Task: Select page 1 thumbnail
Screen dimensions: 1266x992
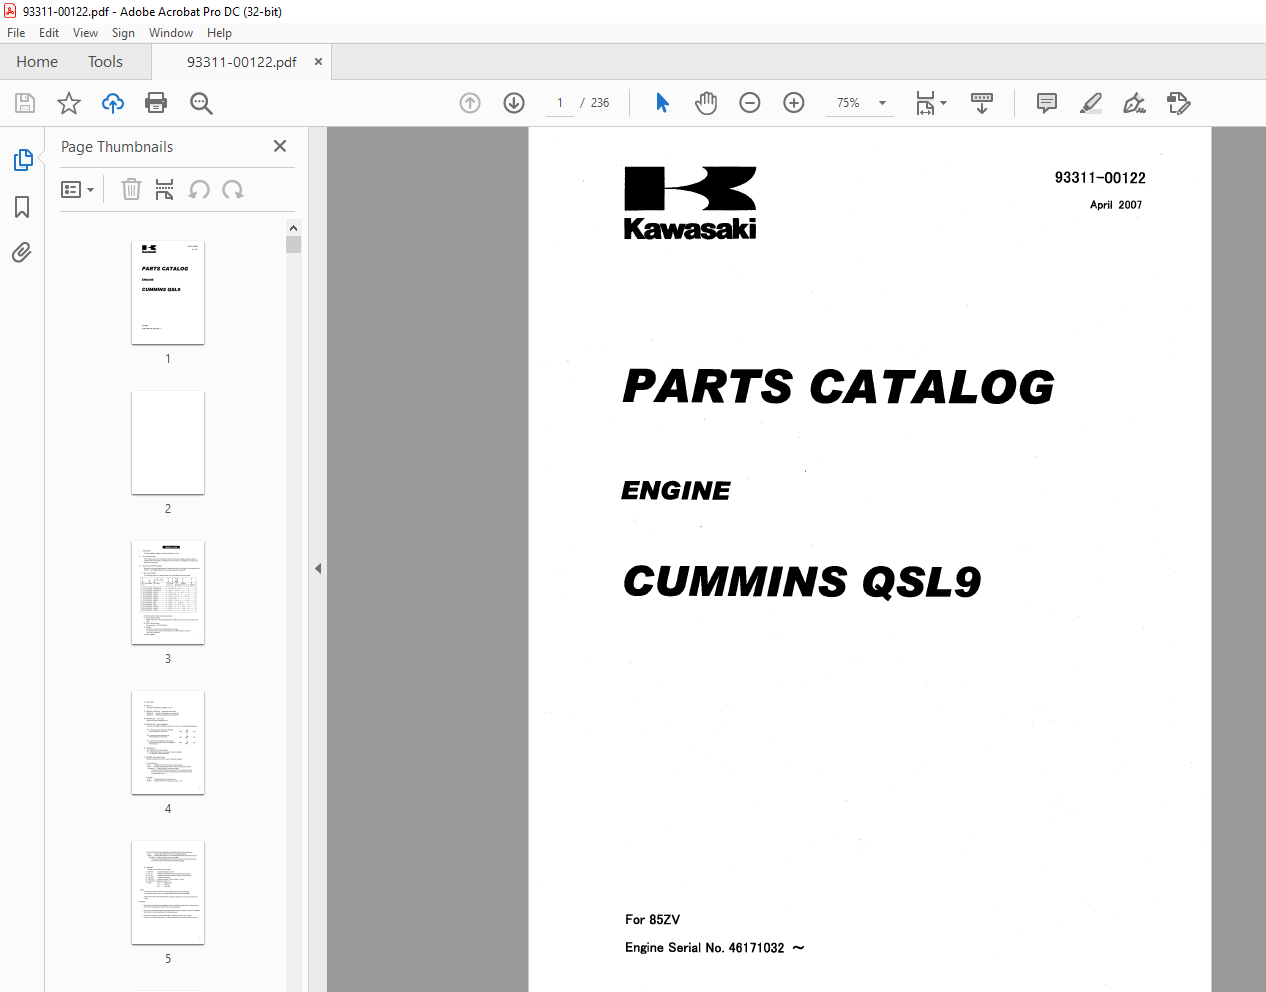Action: click(168, 293)
